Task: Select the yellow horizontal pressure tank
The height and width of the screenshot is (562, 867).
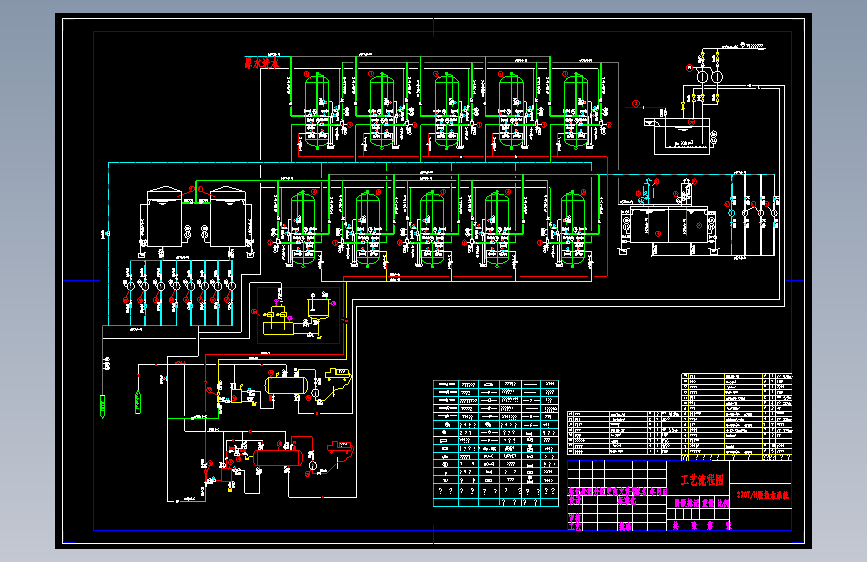Action: click(286, 385)
